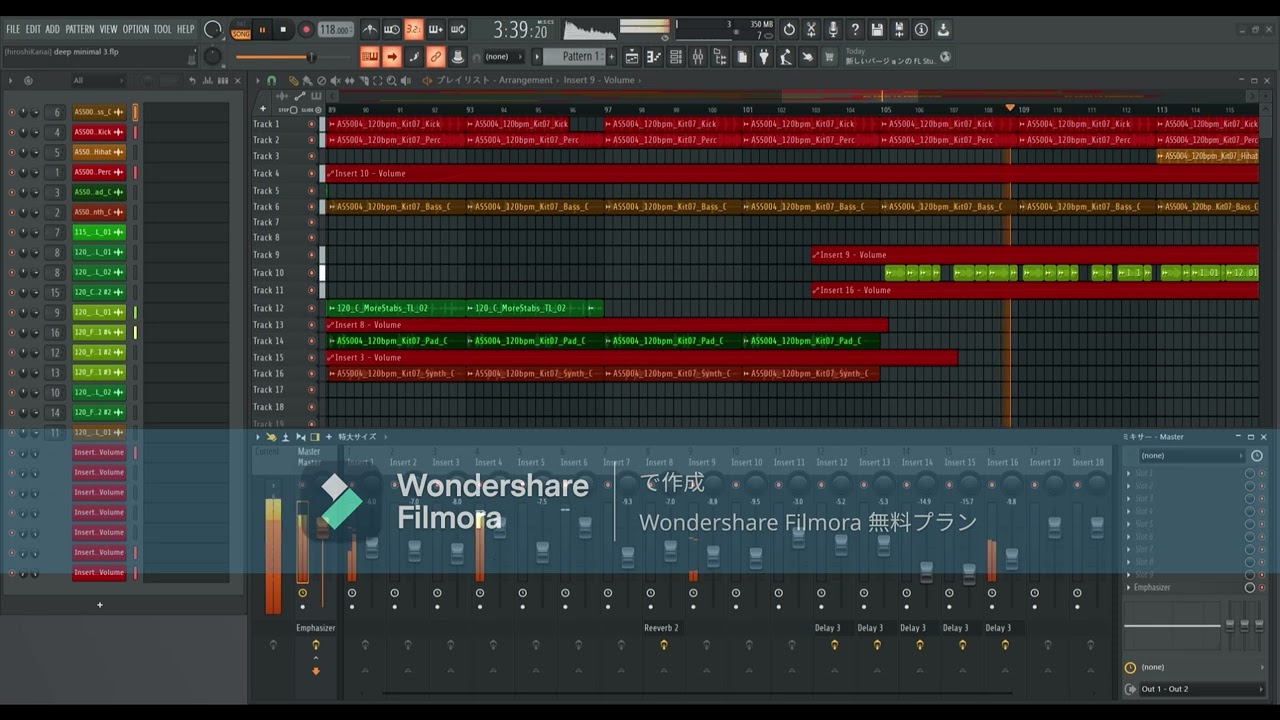Pause playback with the pause button
This screenshot has height=720, width=1280.
coord(263,30)
